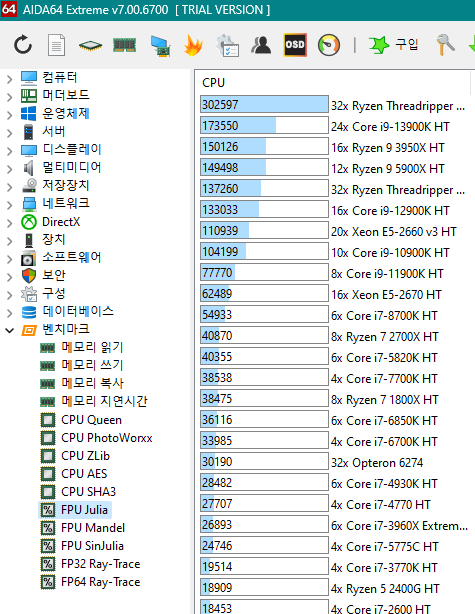Open the OSD panel icon
The height and width of the screenshot is (614, 475).
click(x=295, y=45)
